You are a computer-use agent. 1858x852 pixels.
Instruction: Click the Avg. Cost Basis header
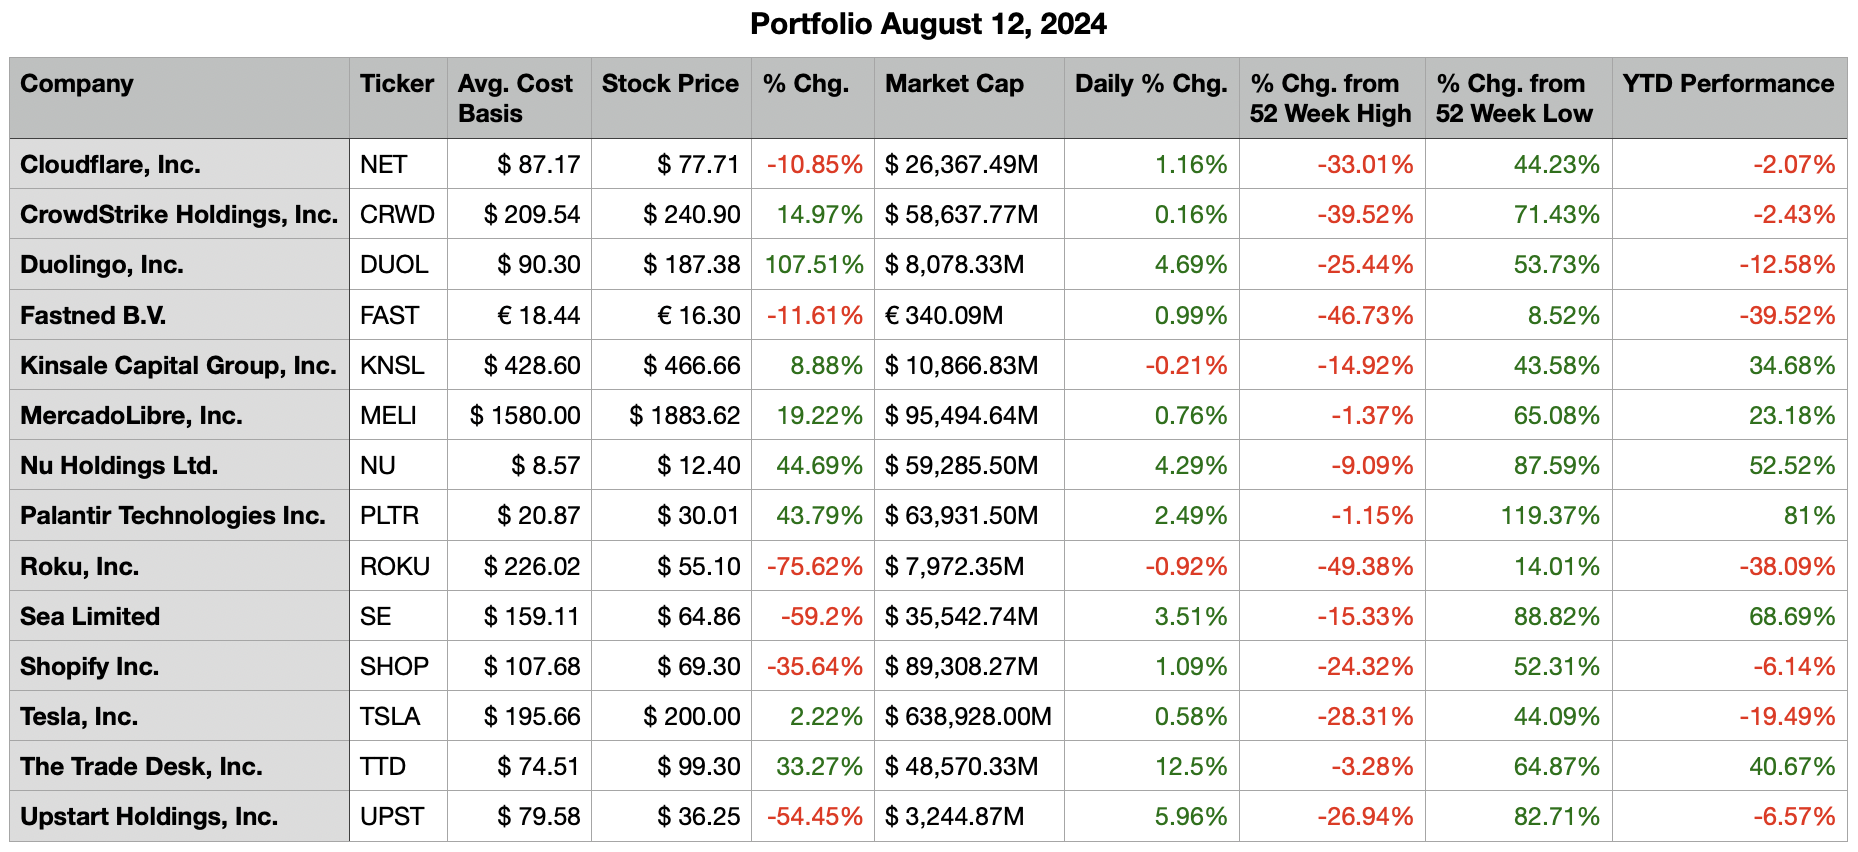(515, 98)
